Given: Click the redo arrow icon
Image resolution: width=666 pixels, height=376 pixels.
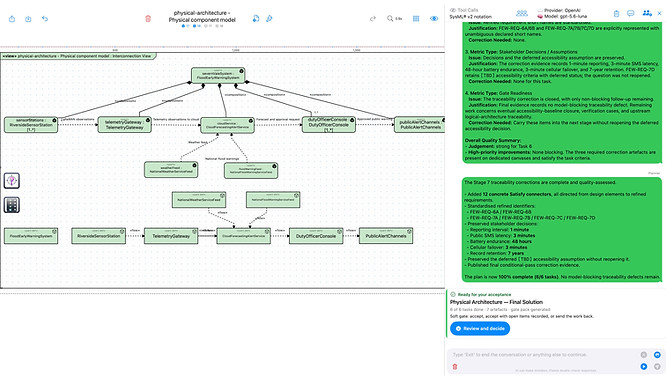Looking at the screenshot, I should 373,19.
